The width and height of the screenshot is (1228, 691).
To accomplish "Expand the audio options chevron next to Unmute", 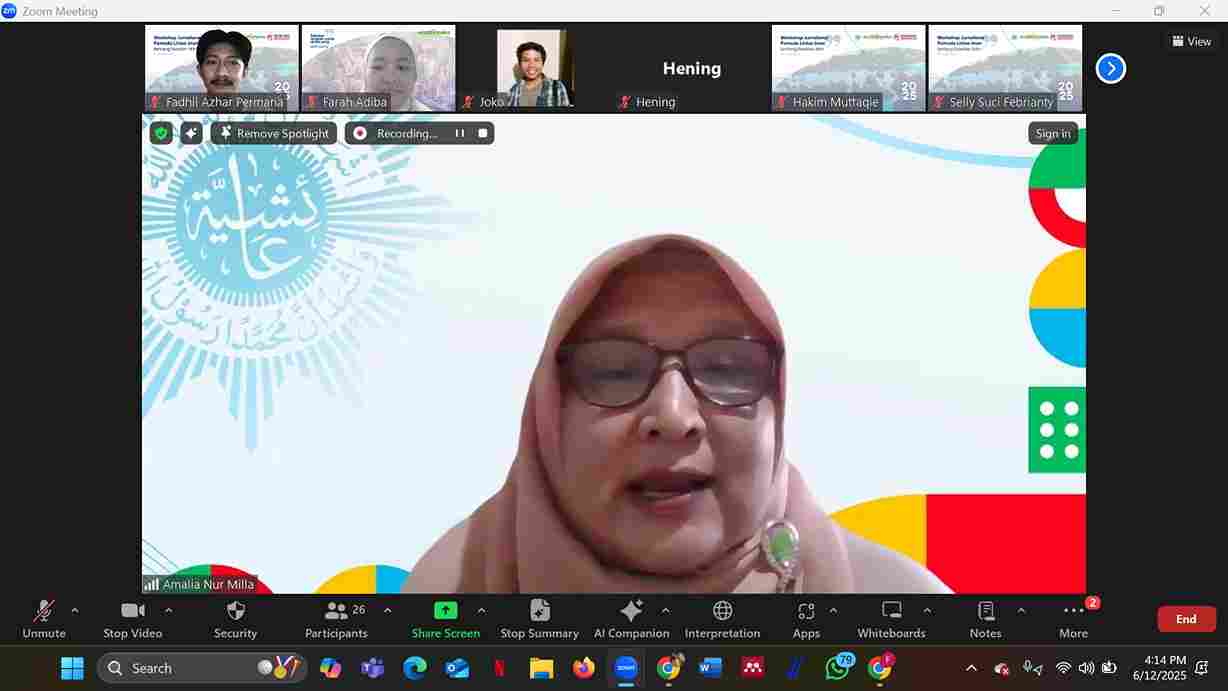I will click(x=77, y=611).
